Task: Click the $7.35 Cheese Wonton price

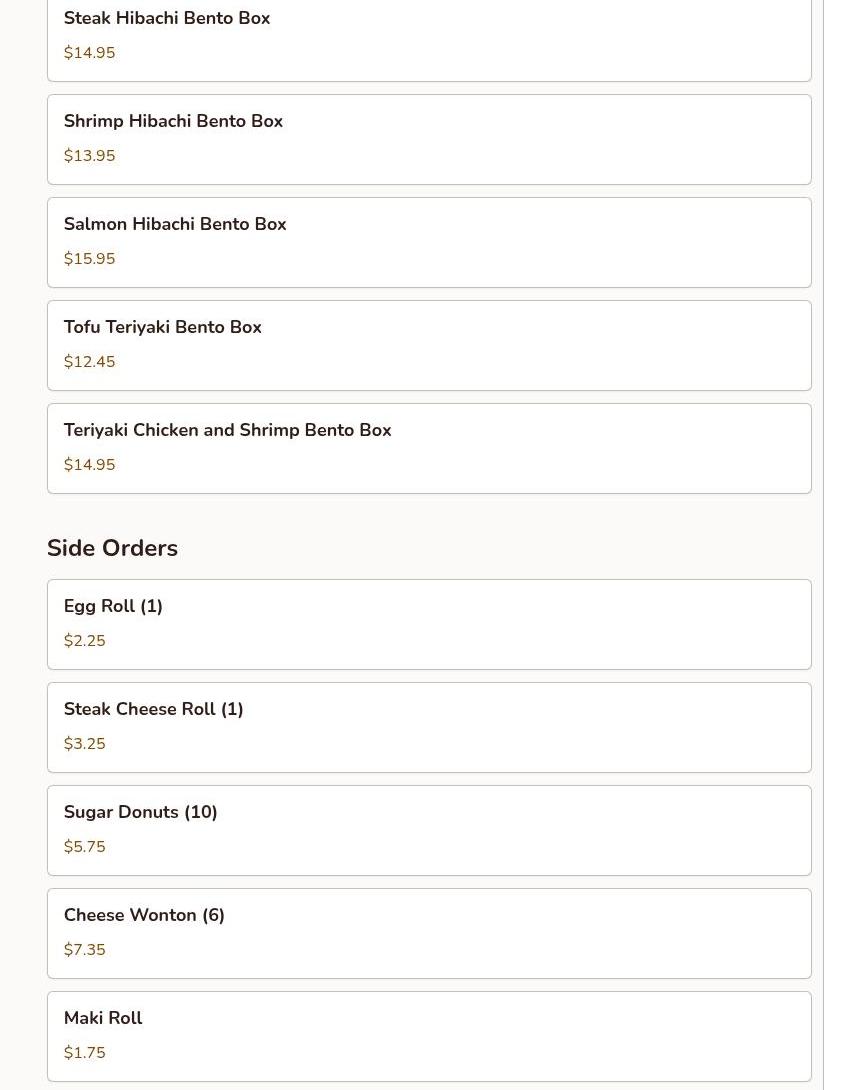Action: coord(85,949)
